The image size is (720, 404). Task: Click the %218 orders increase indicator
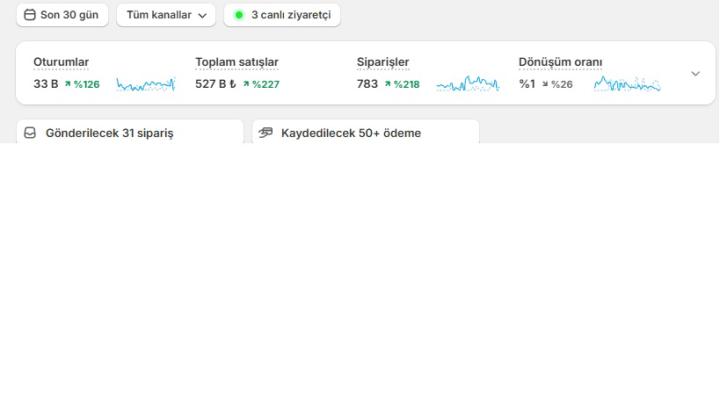(402, 84)
